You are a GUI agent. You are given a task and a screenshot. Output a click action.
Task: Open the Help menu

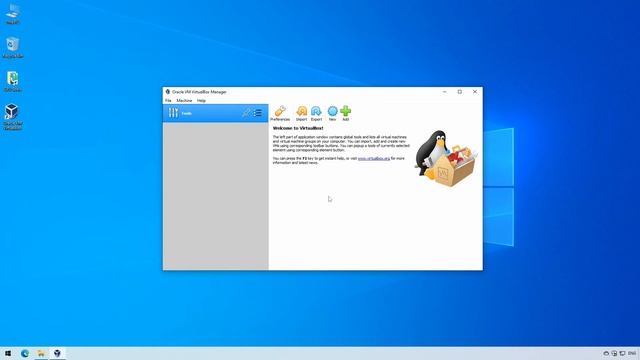coord(201,100)
